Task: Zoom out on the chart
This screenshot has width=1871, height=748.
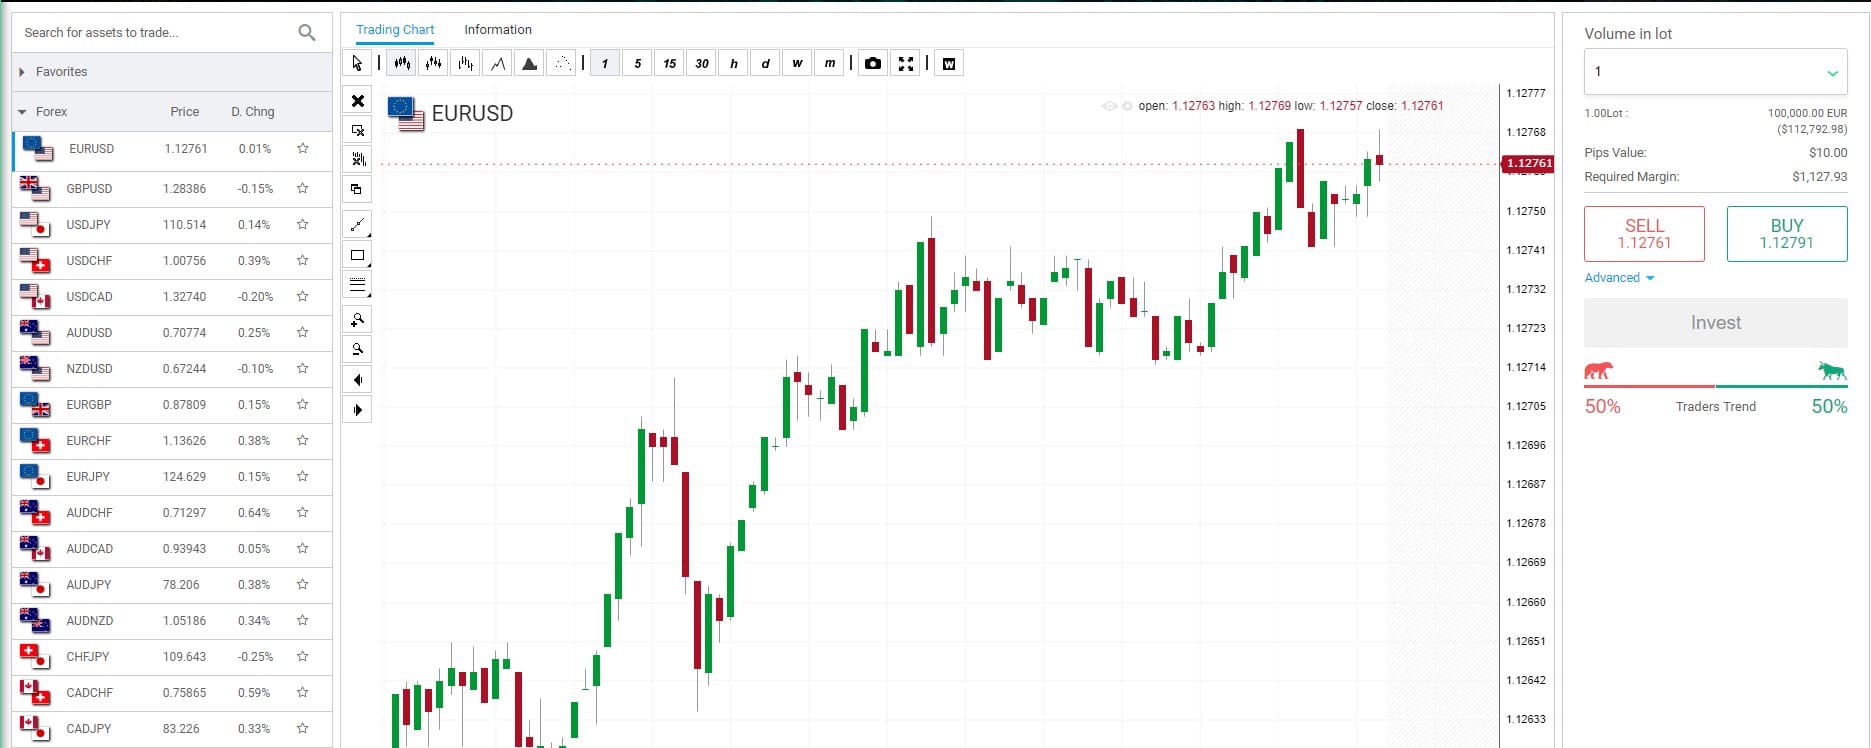Action: [357, 349]
